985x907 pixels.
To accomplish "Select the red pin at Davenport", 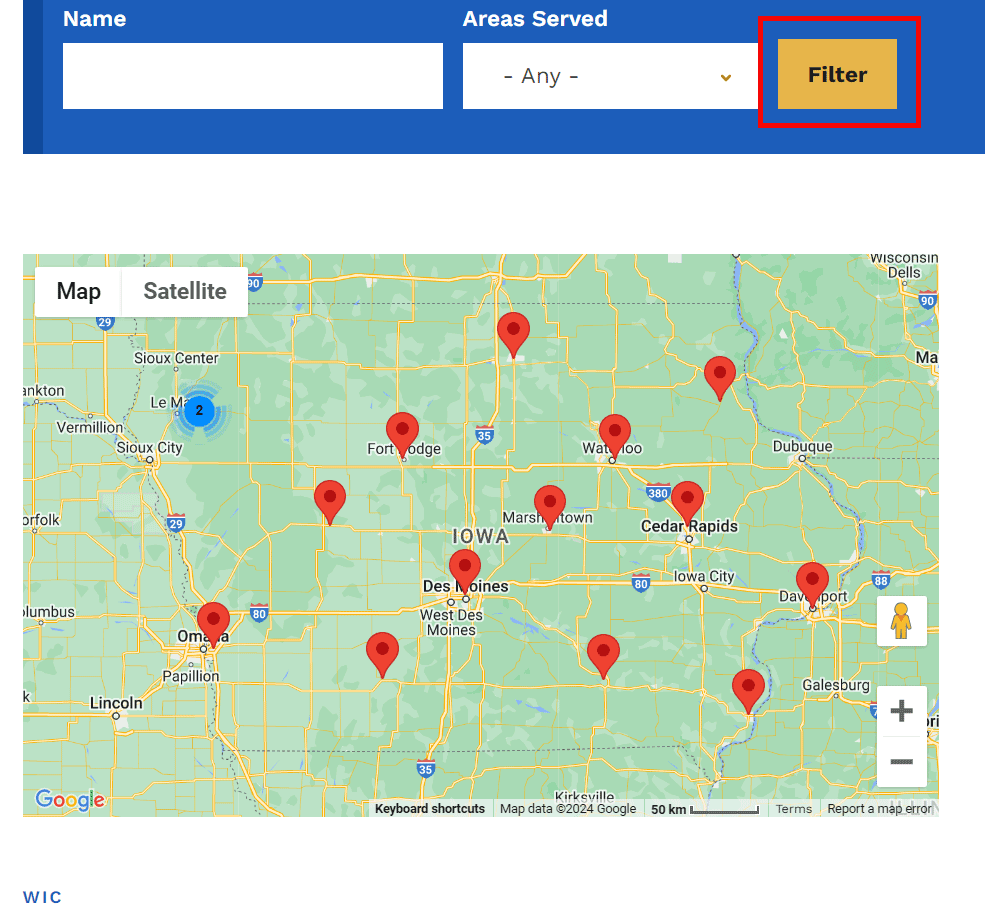I will click(812, 586).
